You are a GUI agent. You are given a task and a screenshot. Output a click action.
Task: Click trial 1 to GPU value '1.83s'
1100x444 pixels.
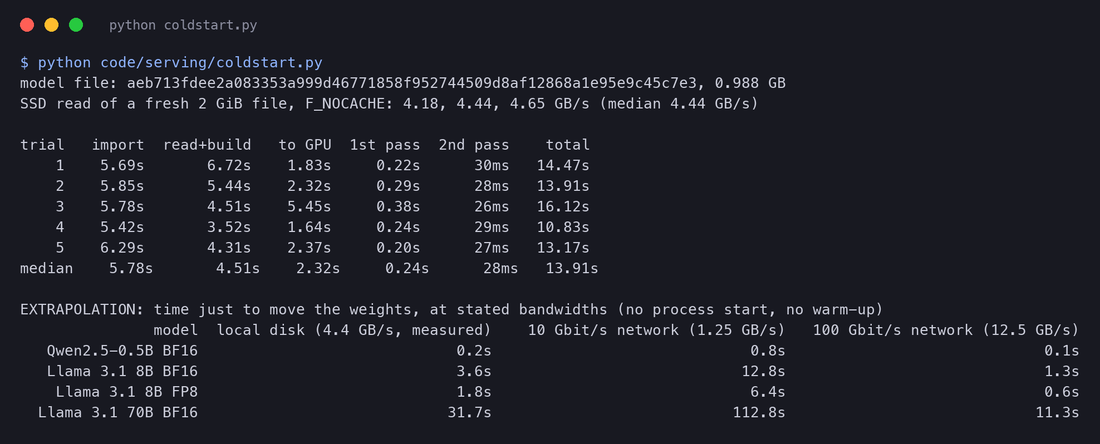tap(309, 166)
